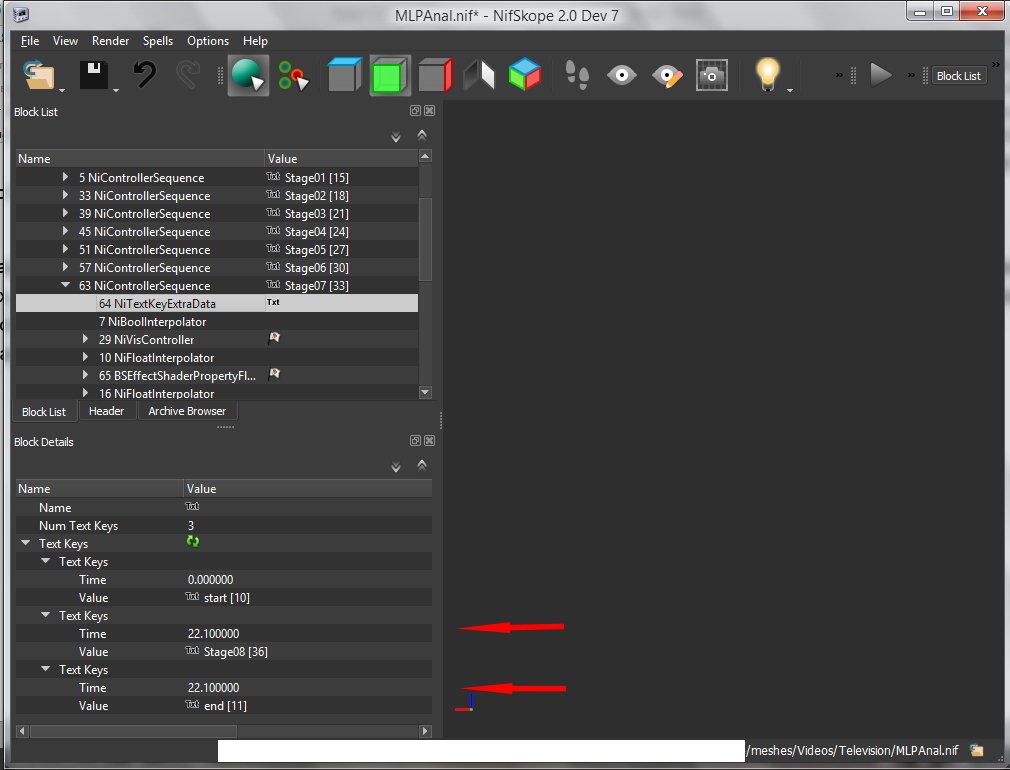Click the Load file folder icon
Screen dimensions: 1010x770
[x=40, y=76]
